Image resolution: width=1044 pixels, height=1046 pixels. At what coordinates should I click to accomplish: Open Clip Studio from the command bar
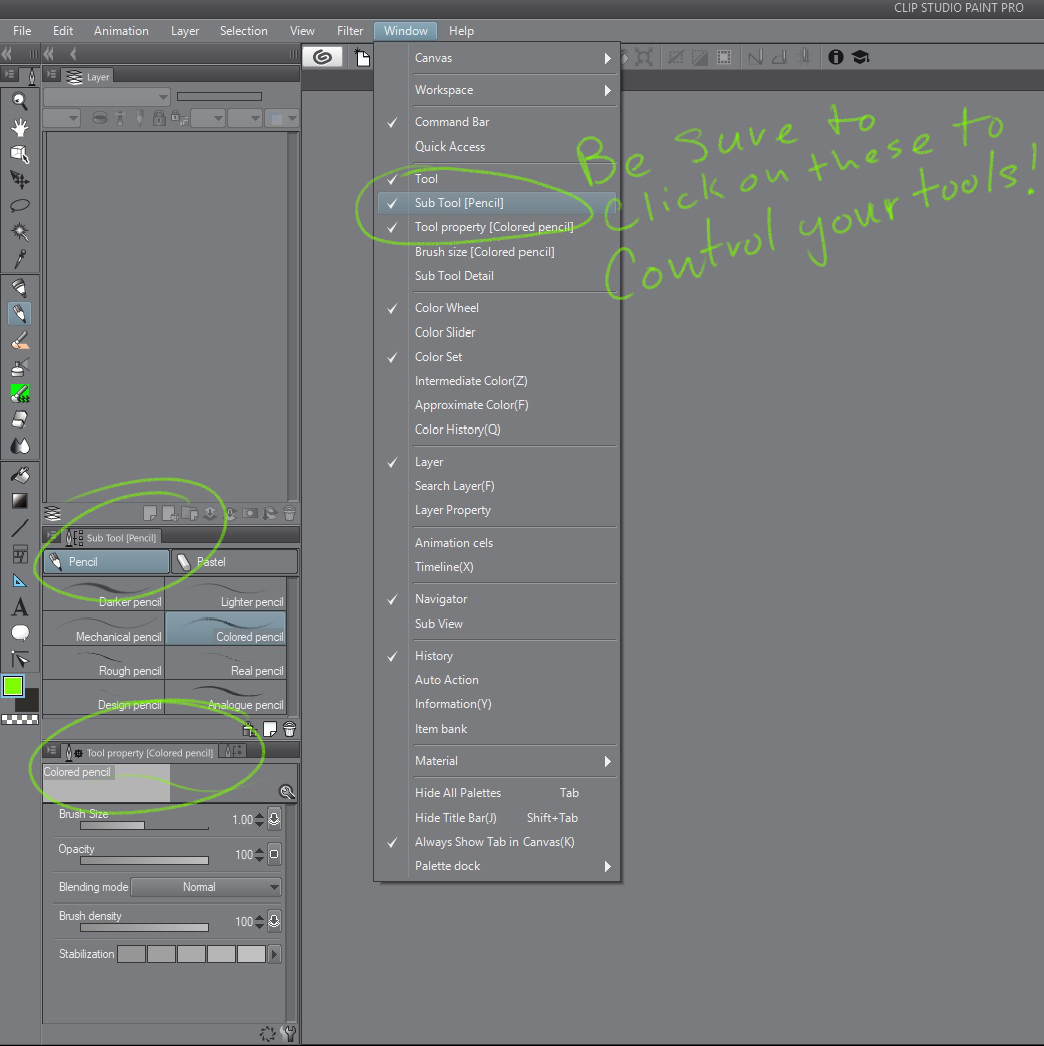coord(323,57)
